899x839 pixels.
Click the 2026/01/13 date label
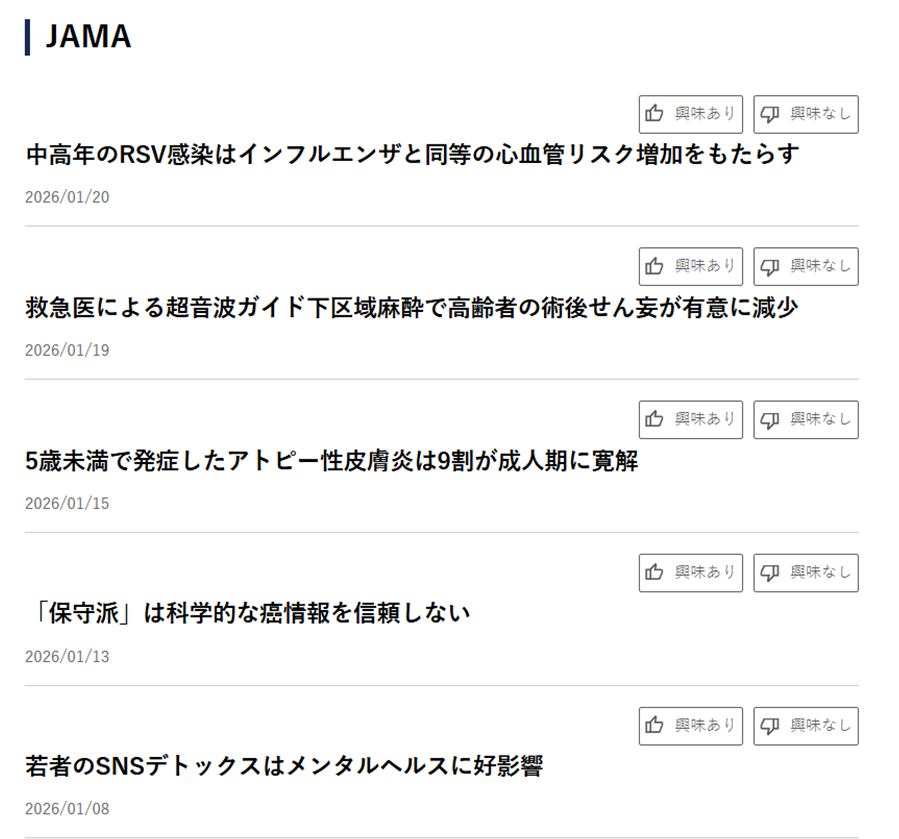tap(67, 657)
